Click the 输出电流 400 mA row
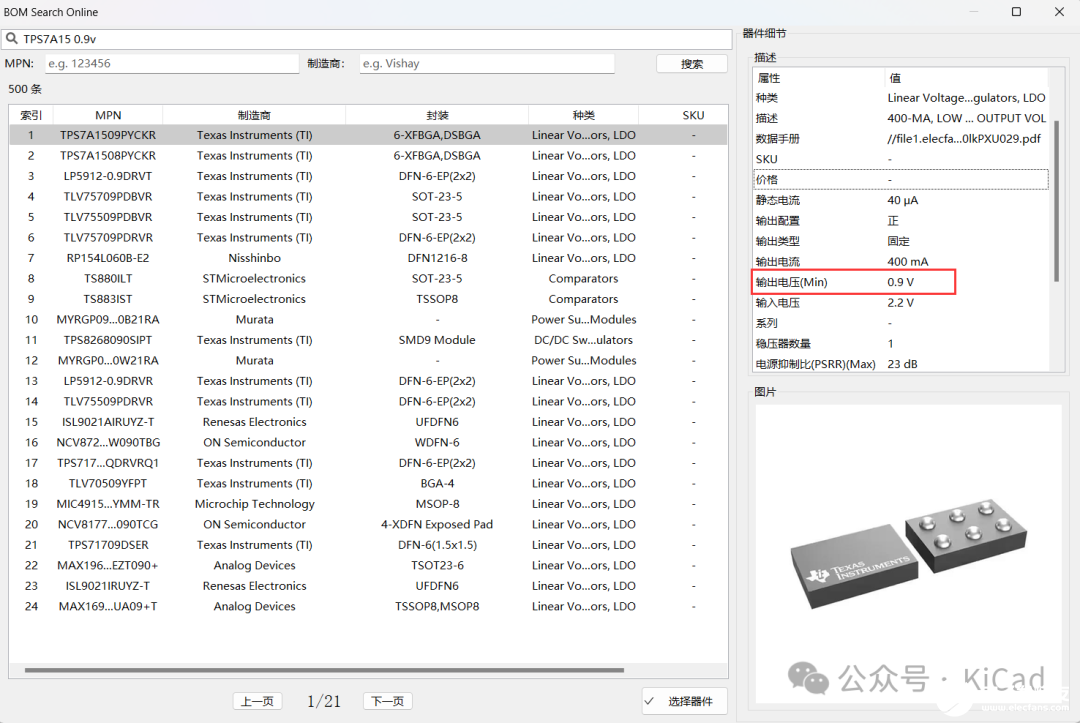The height and width of the screenshot is (723, 1080). (x=900, y=262)
